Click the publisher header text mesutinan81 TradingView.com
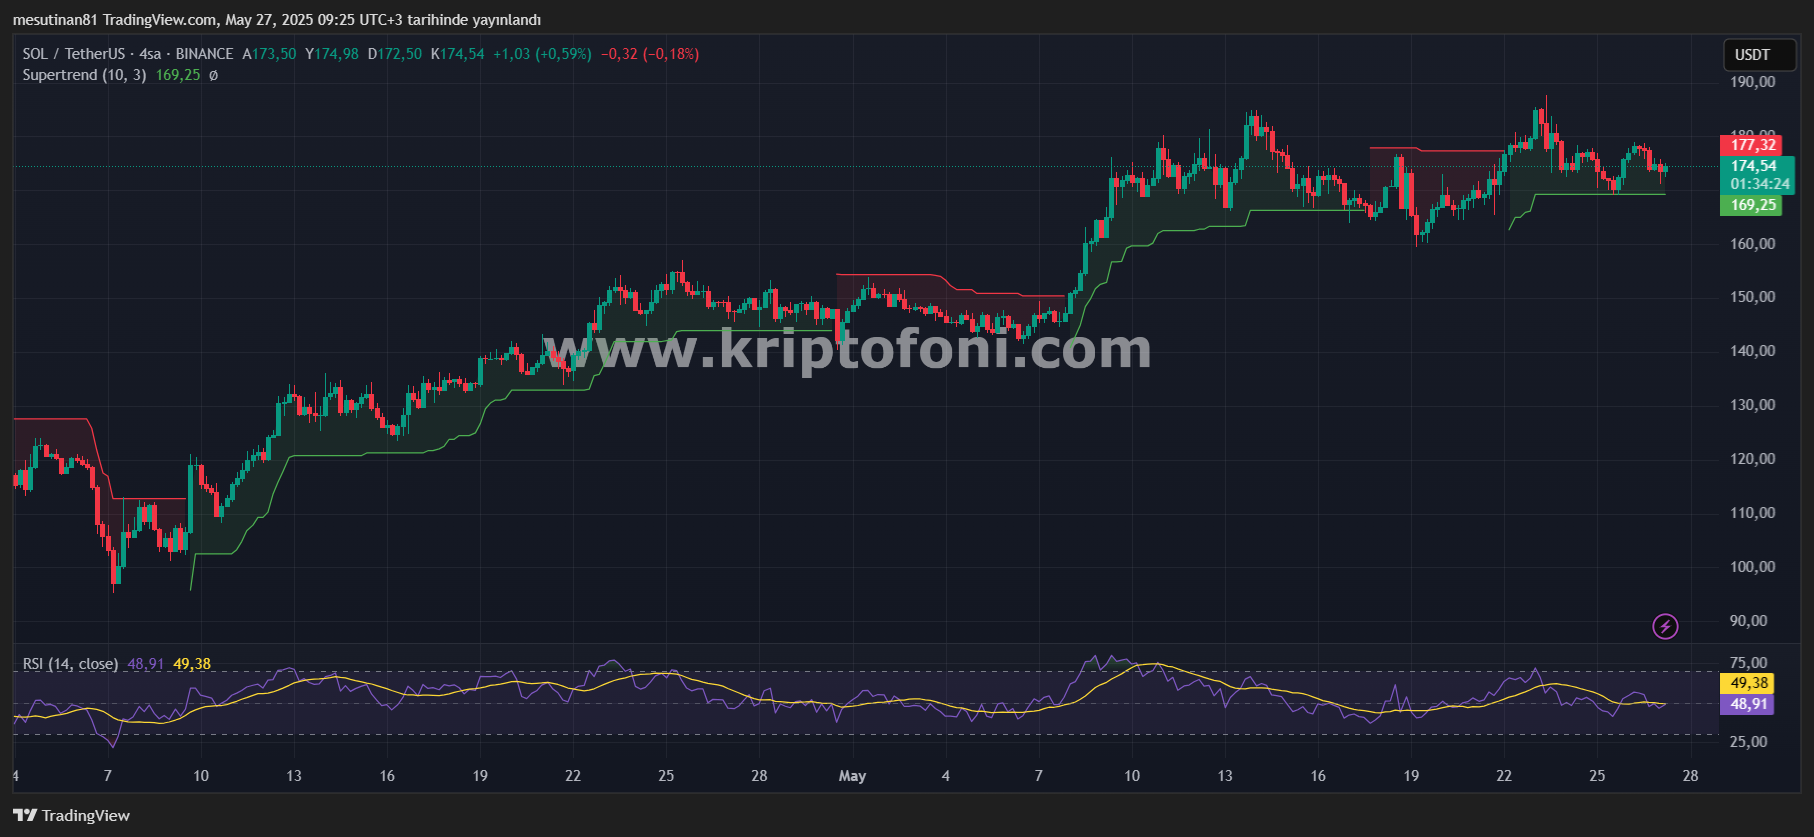The width and height of the screenshot is (1814, 837). (x=116, y=20)
